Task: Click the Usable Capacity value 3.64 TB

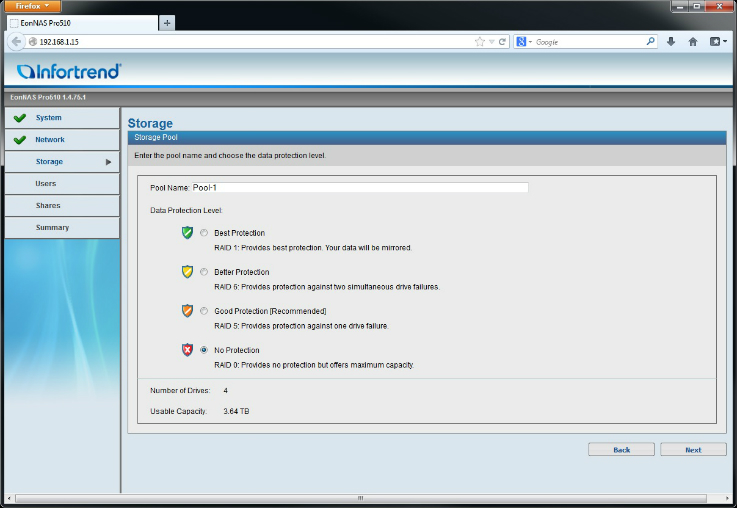Action: pyautogui.click(x=236, y=411)
